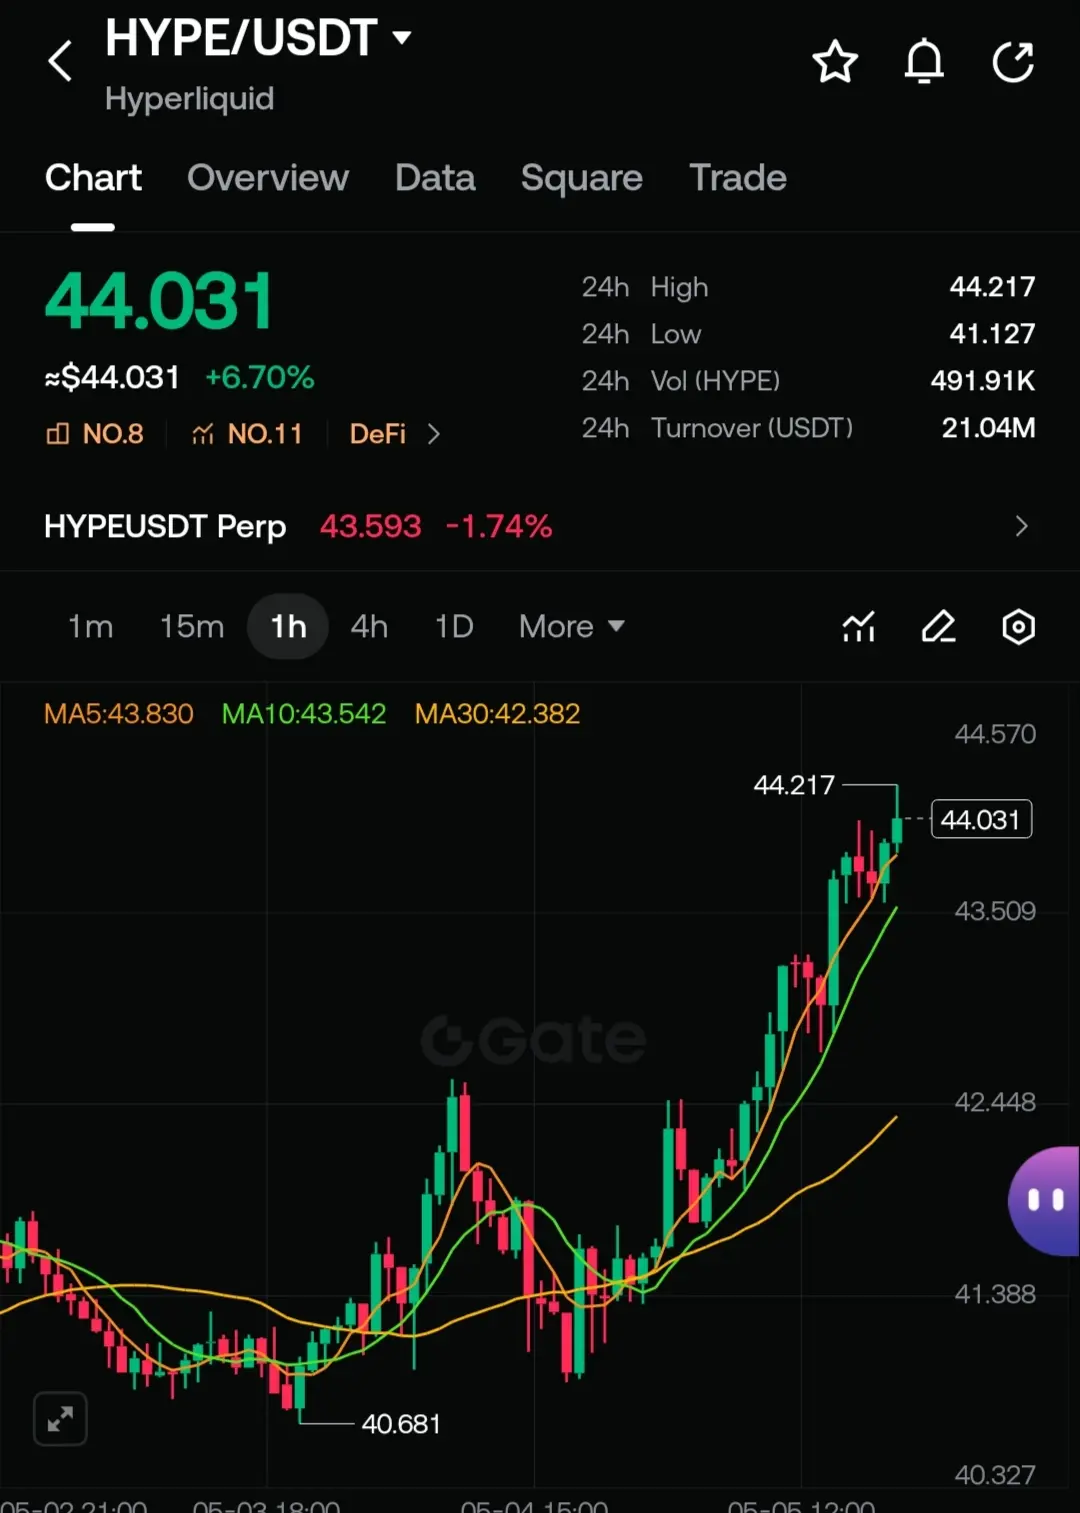This screenshot has width=1080, height=1513.
Task: Select 1m timeframe
Action: [x=90, y=627]
